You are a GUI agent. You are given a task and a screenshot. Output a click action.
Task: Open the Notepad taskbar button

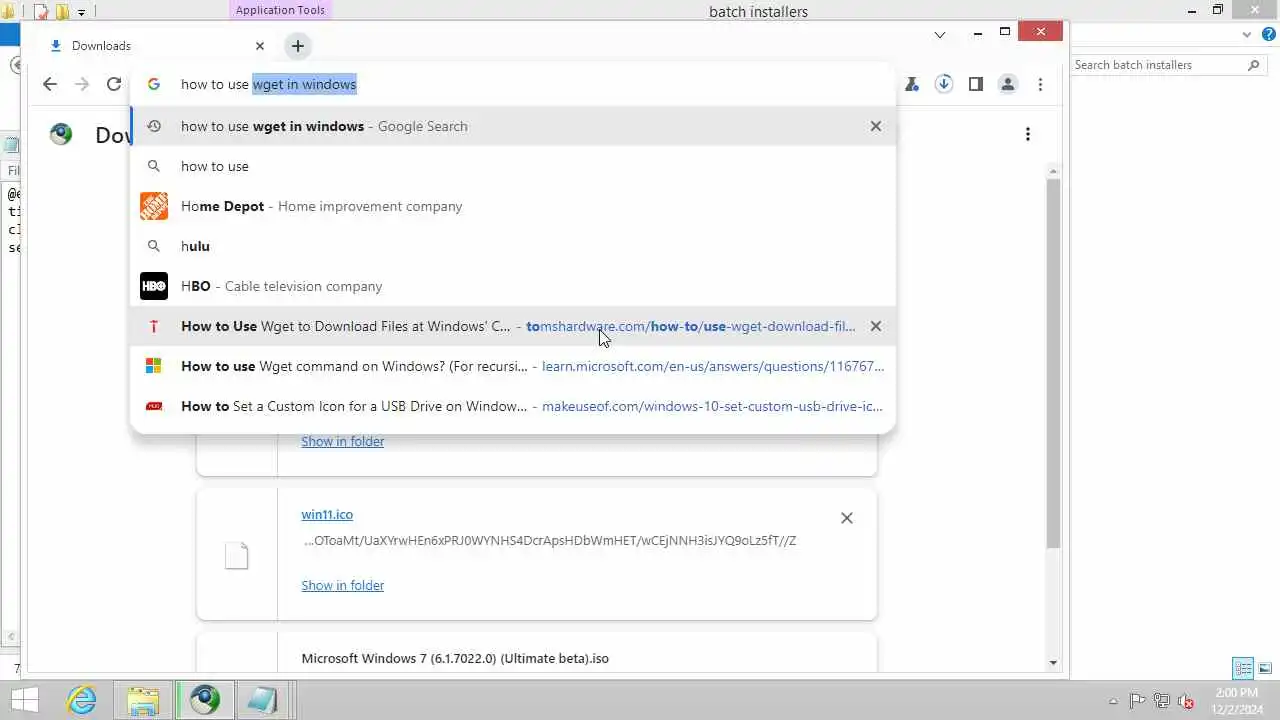coord(262,700)
